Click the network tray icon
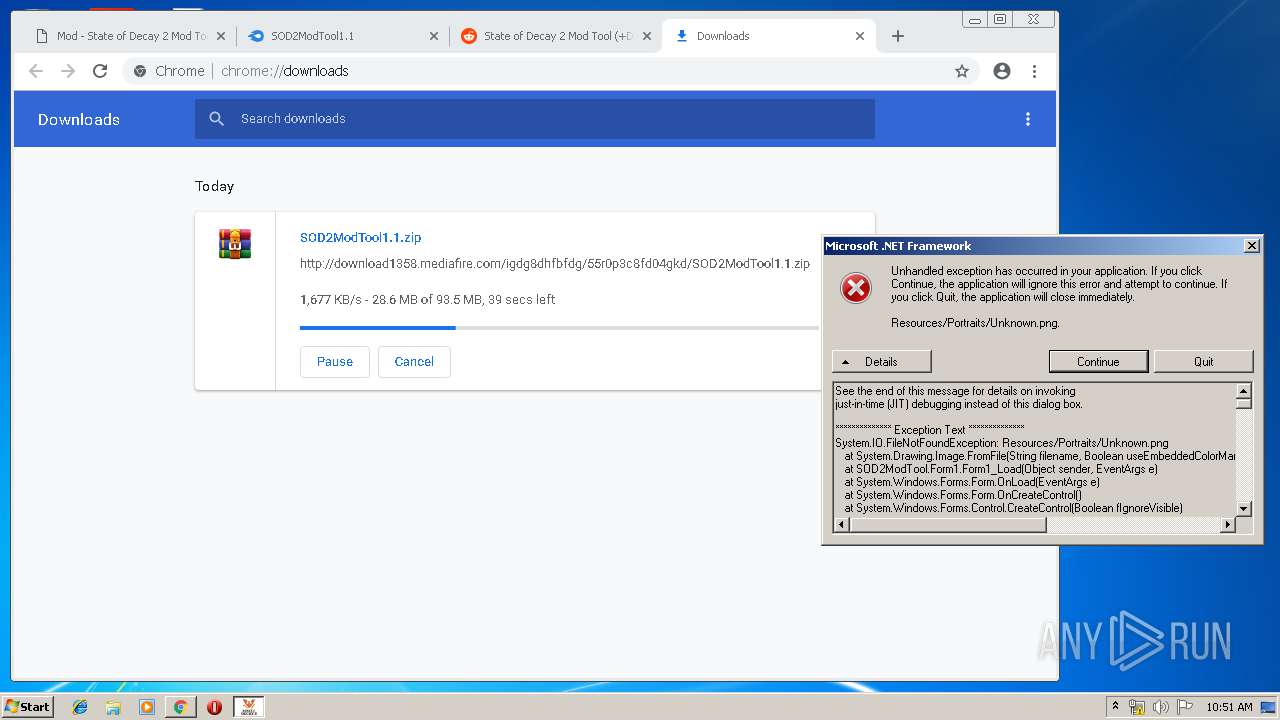This screenshot has height=720, width=1280. coord(1137,707)
